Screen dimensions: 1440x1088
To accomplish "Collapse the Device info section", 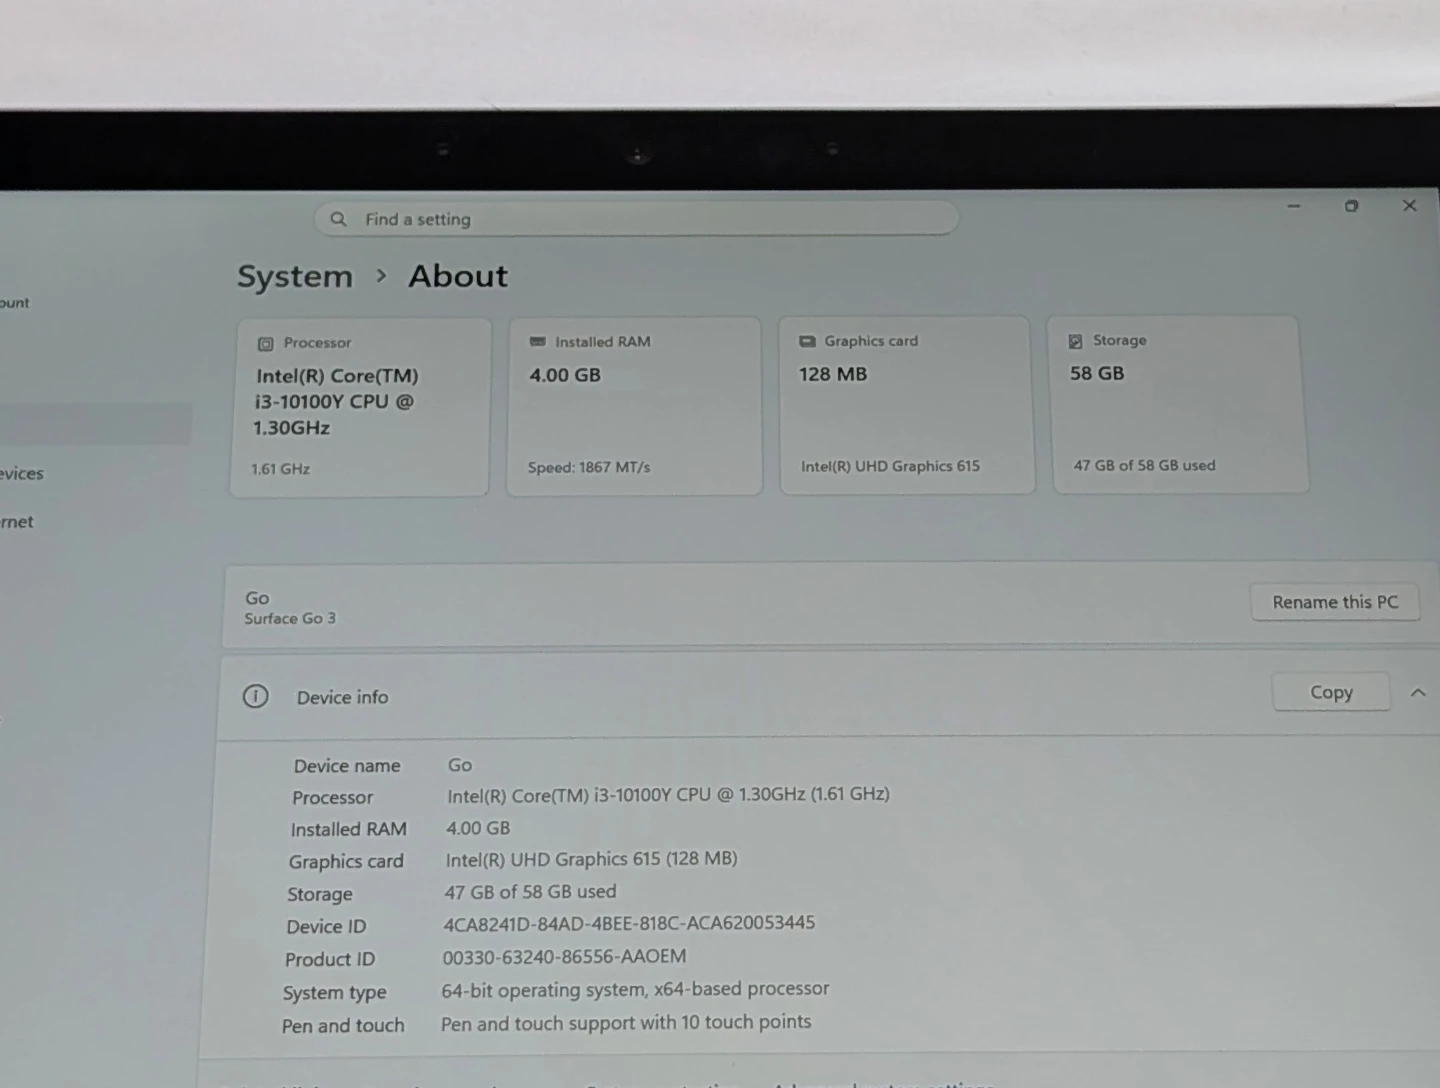I will point(1418,692).
